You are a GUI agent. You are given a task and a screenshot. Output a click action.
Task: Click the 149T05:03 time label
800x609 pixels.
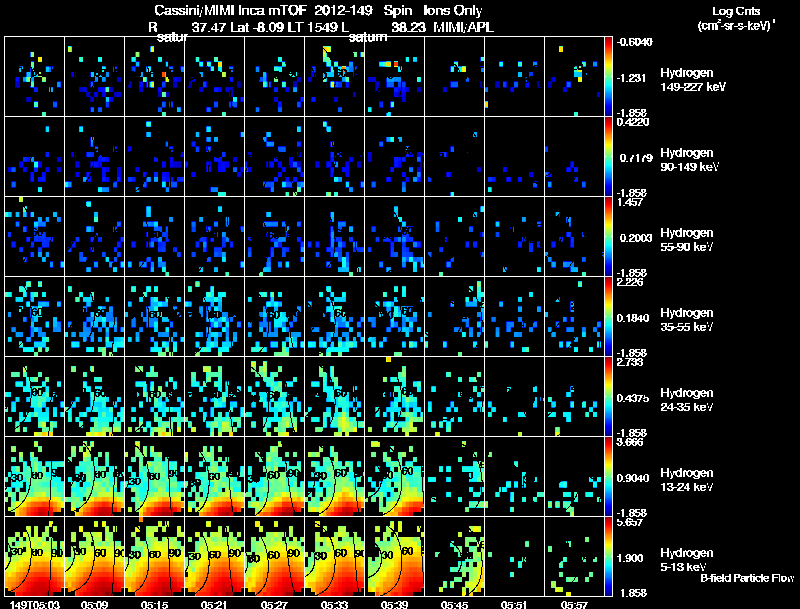coord(35,604)
